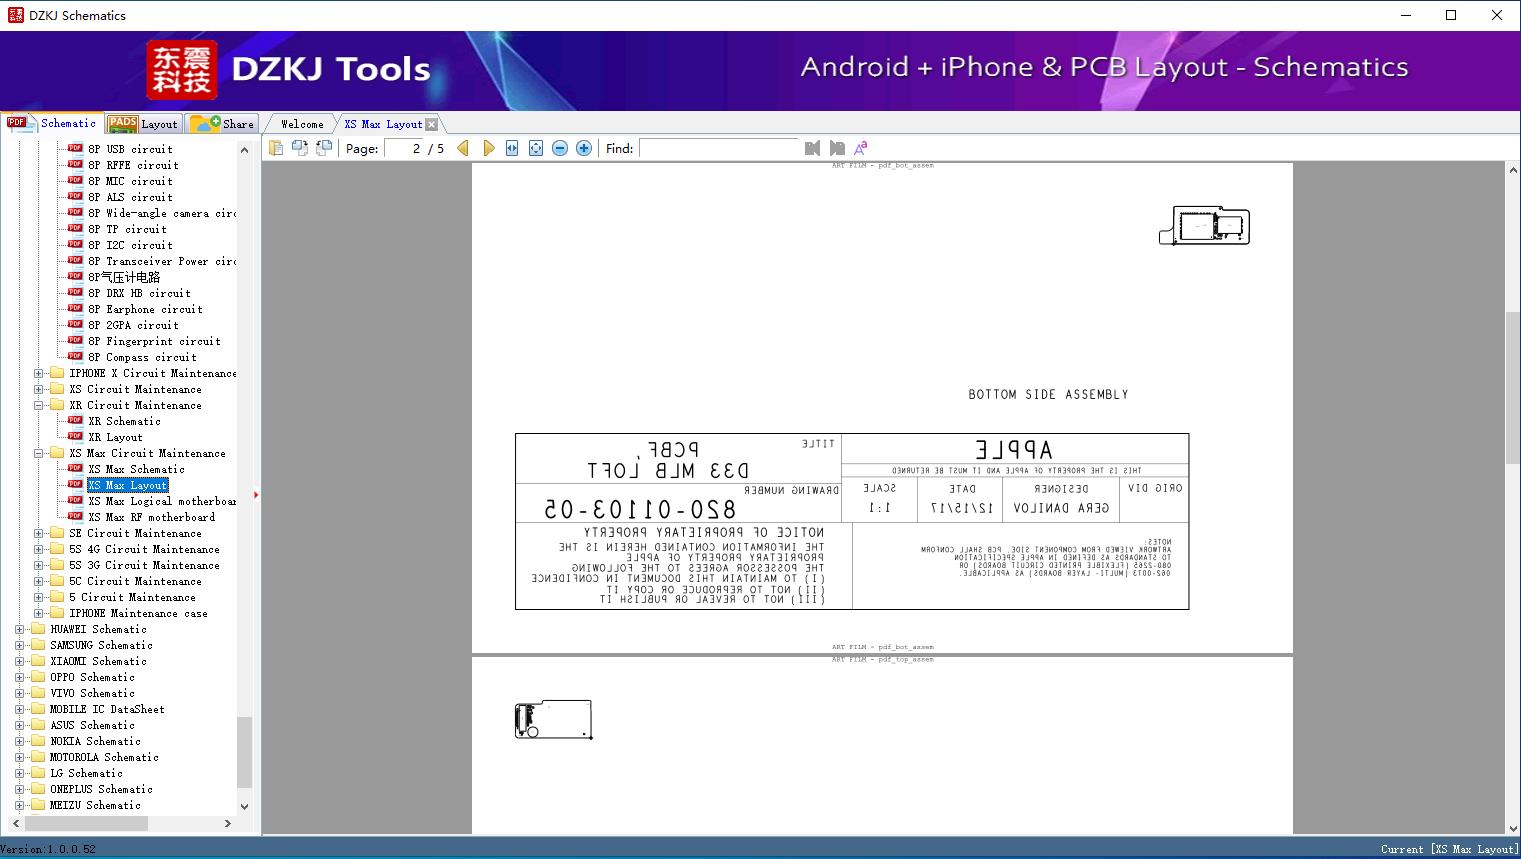Click the folder icon beside SAMSUNG Schematic
1521x859 pixels.
[38, 645]
